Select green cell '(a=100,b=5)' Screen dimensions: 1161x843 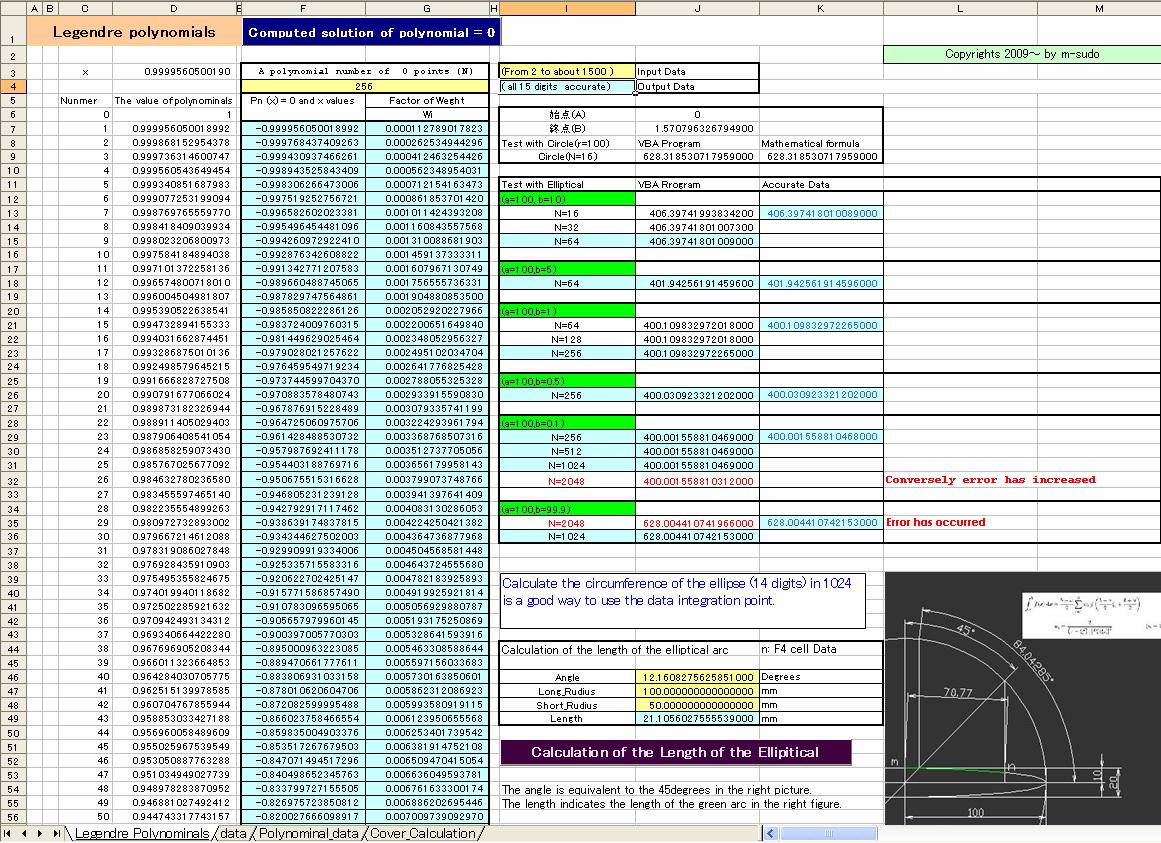click(567, 269)
